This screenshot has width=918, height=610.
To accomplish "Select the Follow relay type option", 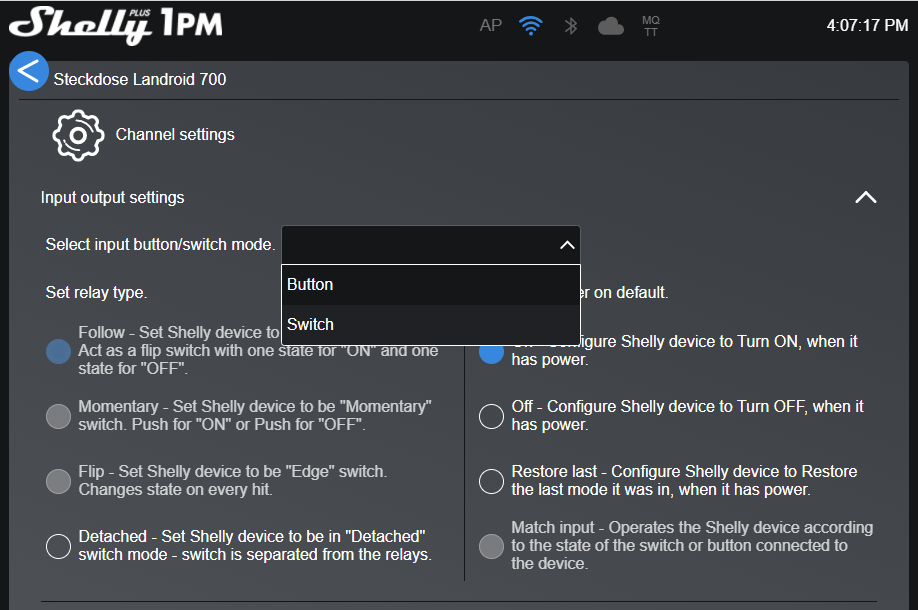I will (x=59, y=351).
